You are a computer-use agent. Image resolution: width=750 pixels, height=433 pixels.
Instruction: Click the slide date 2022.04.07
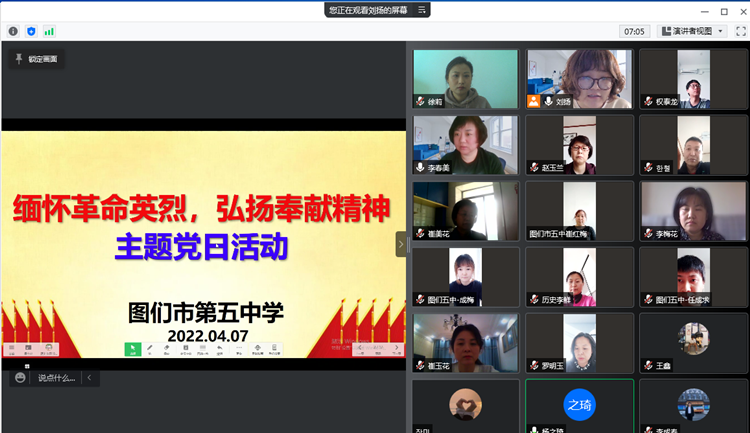tap(208, 336)
